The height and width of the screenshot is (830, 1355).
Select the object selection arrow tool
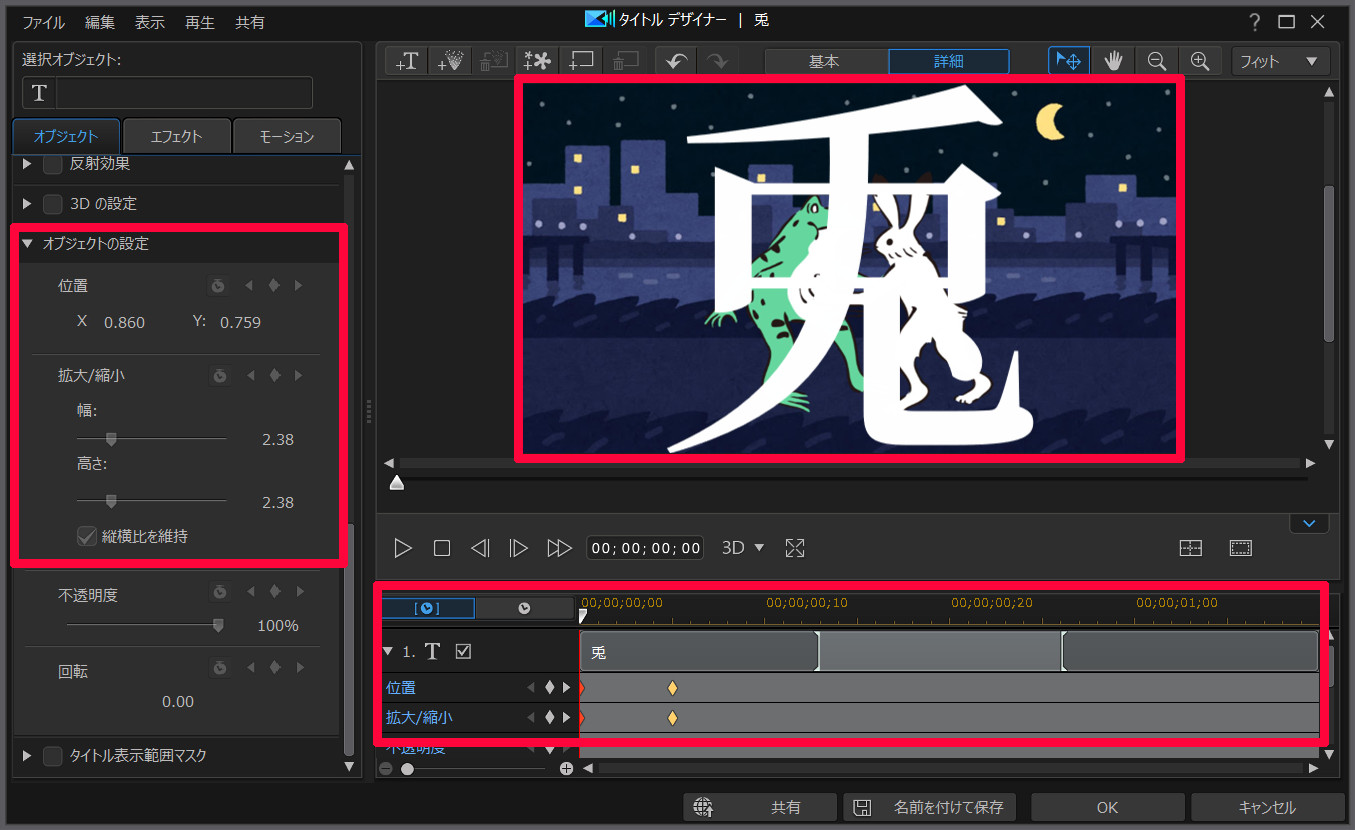(1069, 61)
